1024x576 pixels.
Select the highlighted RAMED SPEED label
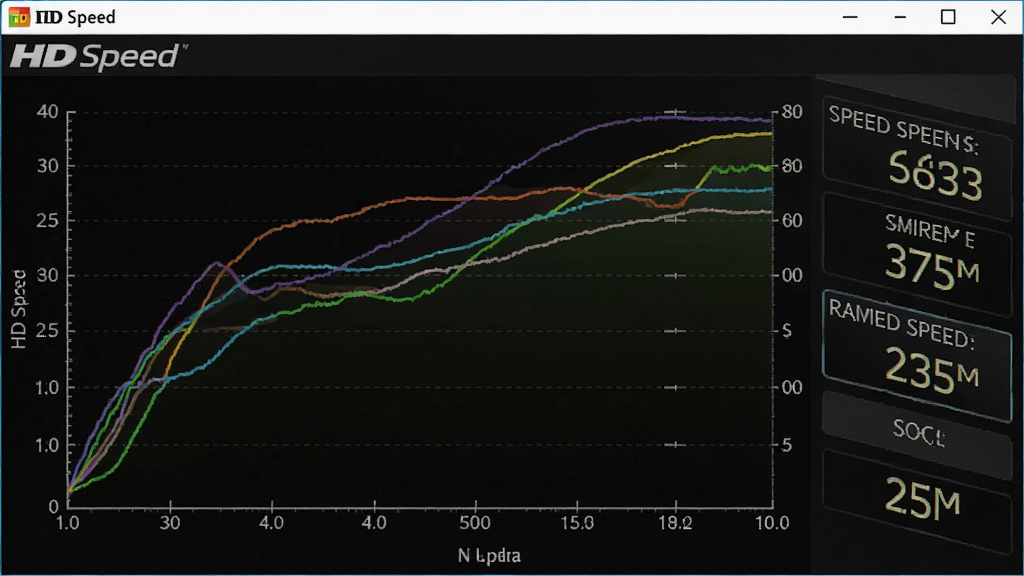click(x=901, y=323)
